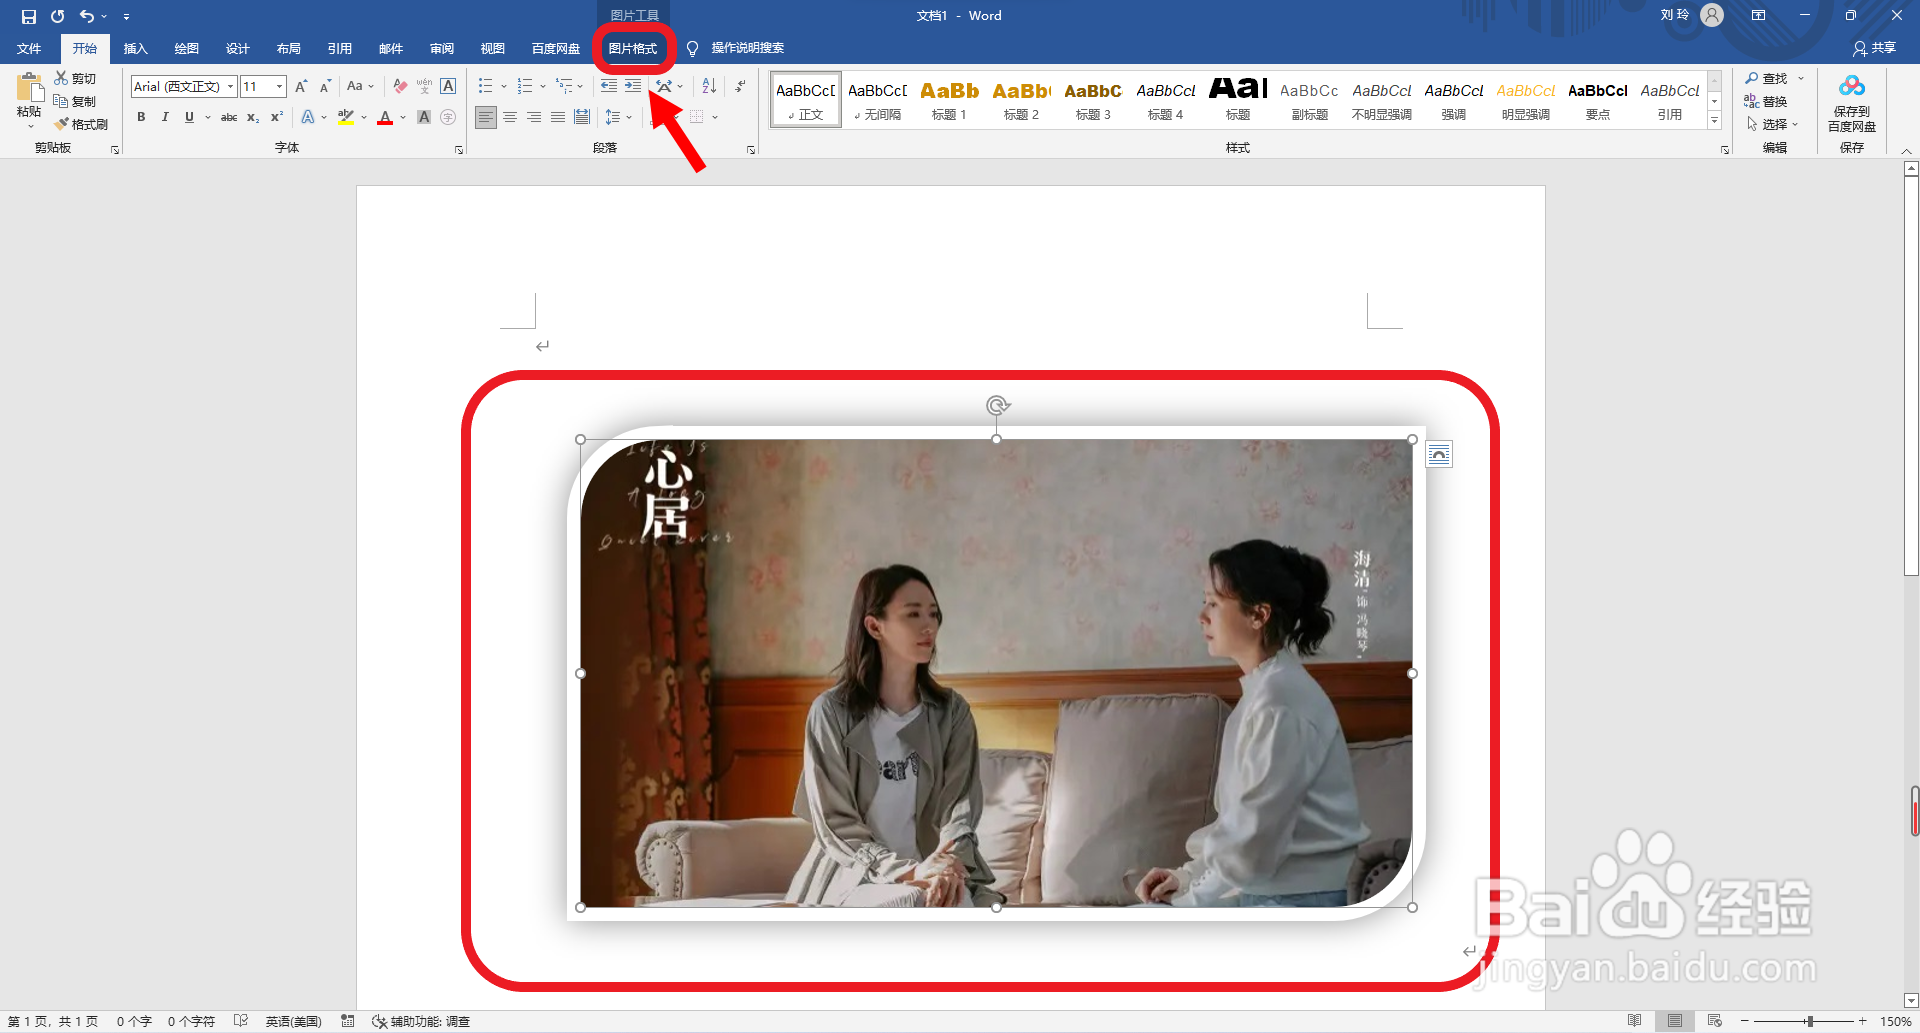Toggle Bold formatting

pos(141,117)
